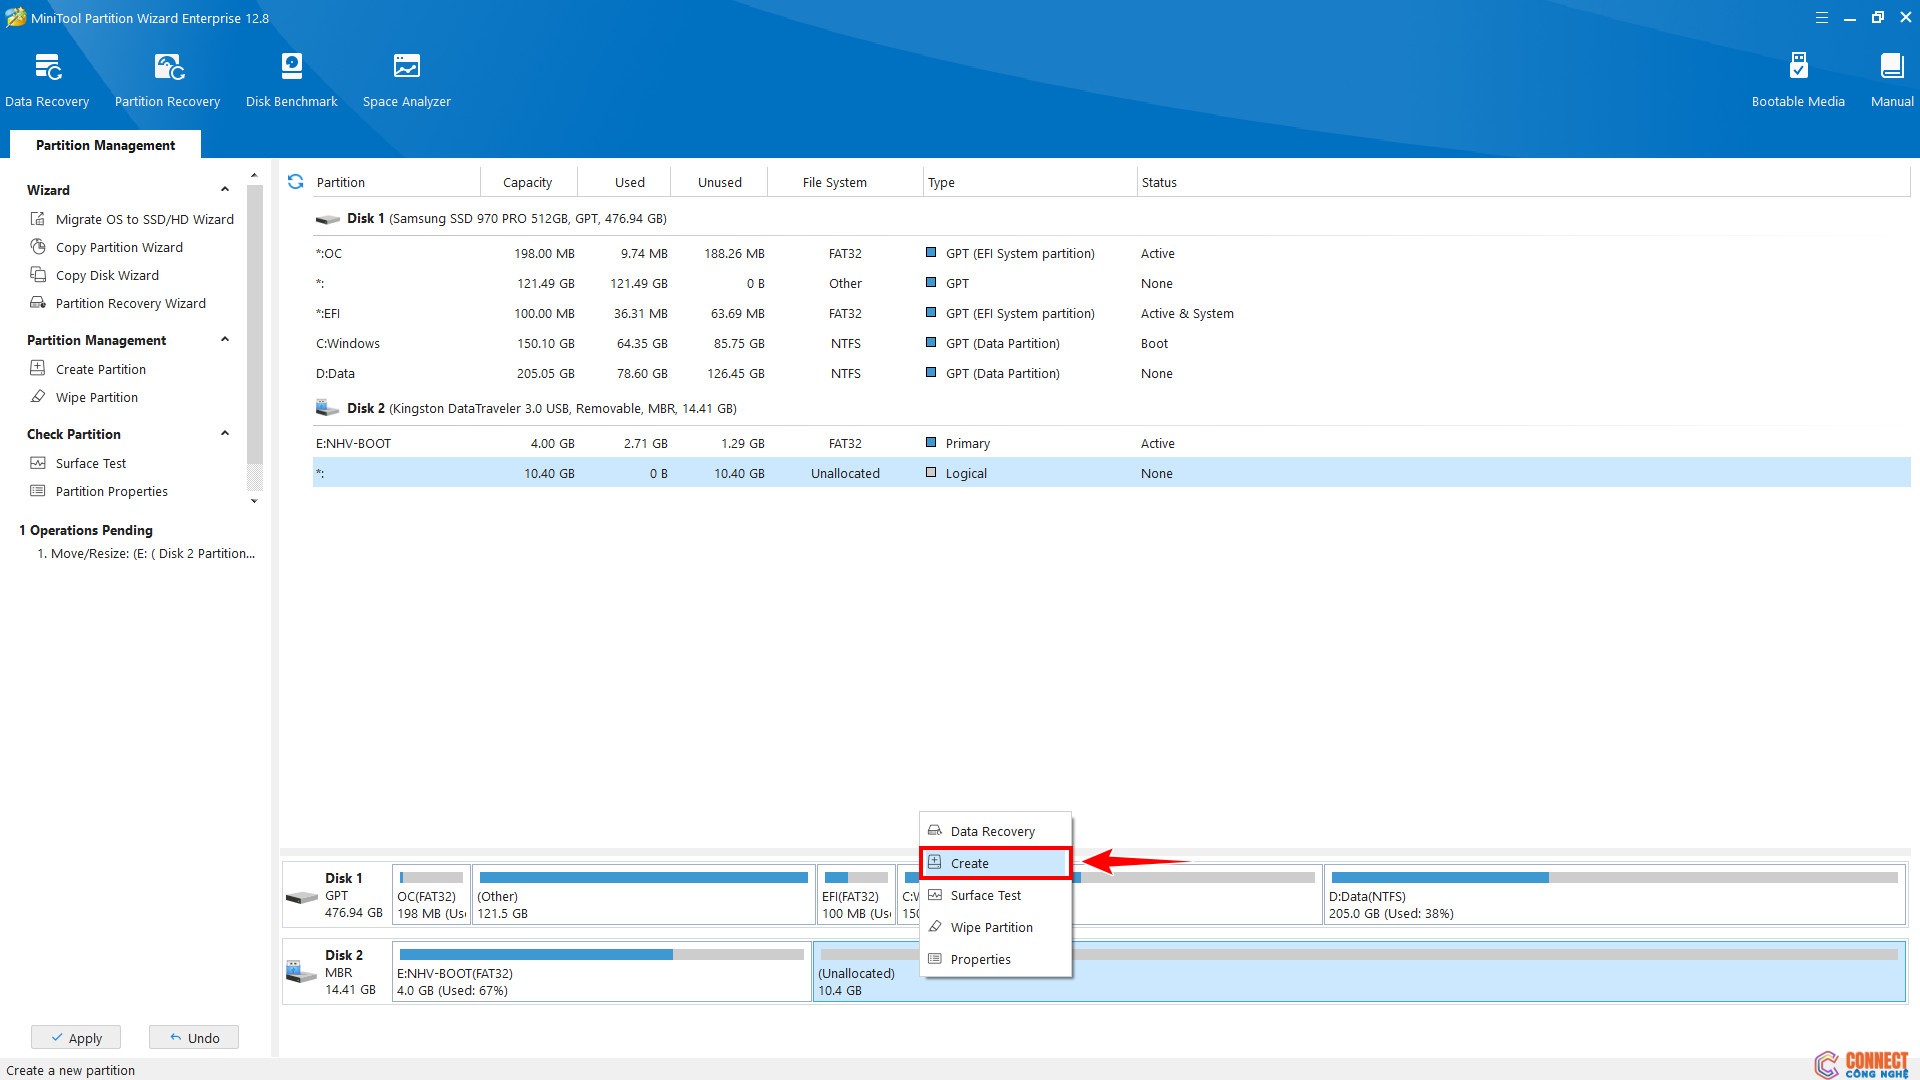Click Surface Test link in sidebar

click(x=91, y=463)
